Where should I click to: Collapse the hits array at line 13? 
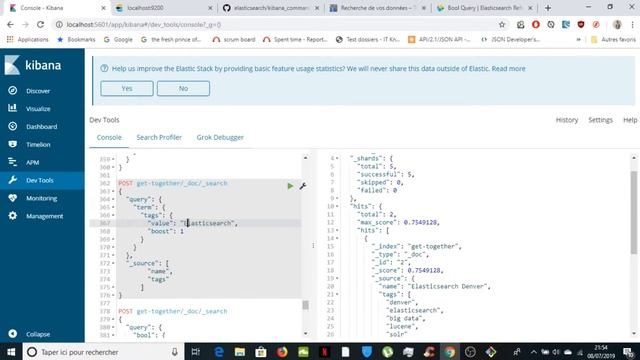pyautogui.click(x=337, y=231)
